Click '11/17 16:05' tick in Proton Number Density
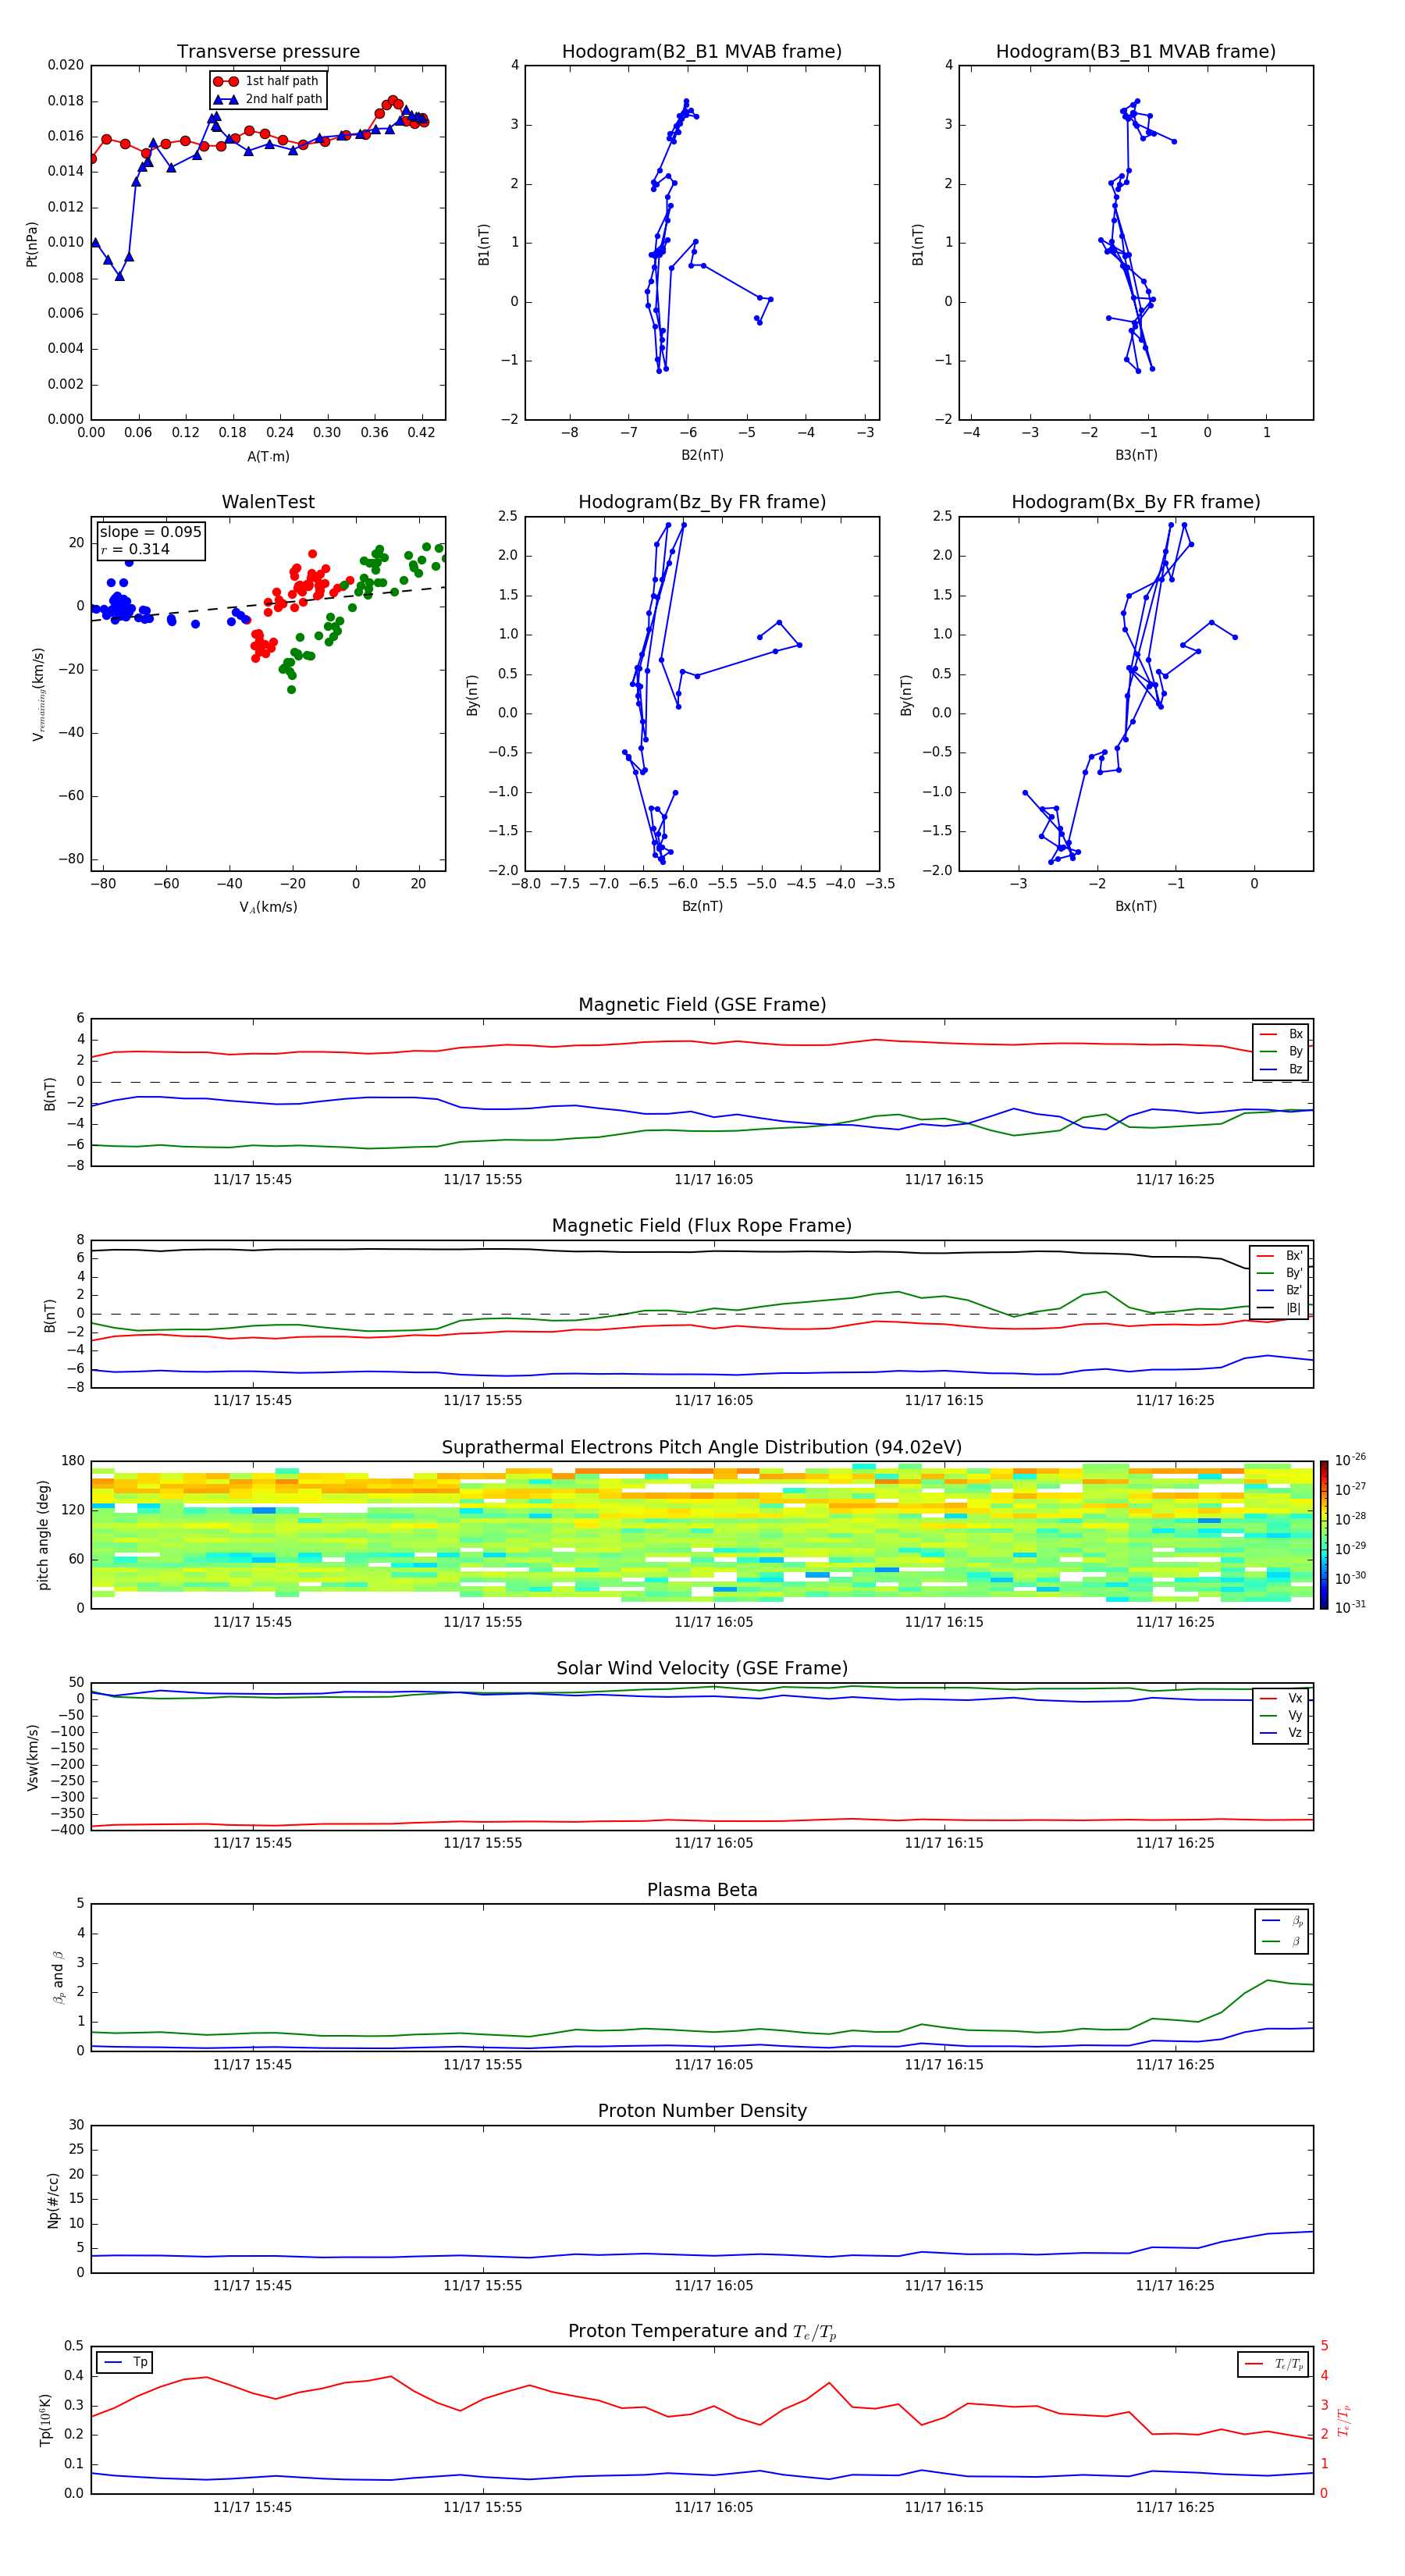This screenshot has width=1405, height=2576. coord(713,2286)
